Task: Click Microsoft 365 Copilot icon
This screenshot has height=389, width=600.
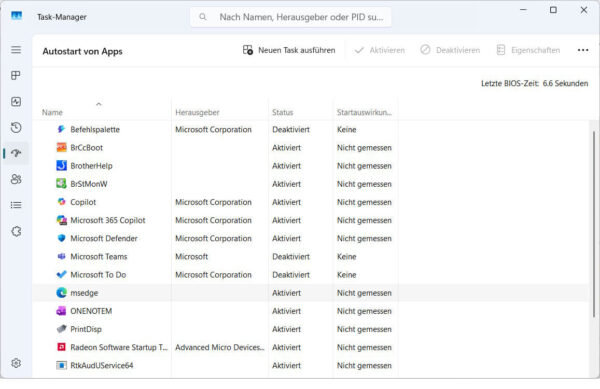Action: coord(61,220)
